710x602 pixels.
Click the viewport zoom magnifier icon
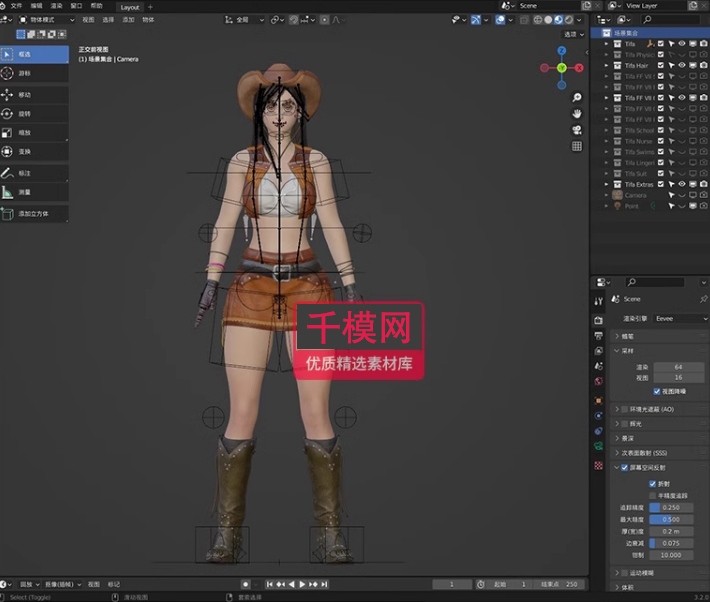576,97
